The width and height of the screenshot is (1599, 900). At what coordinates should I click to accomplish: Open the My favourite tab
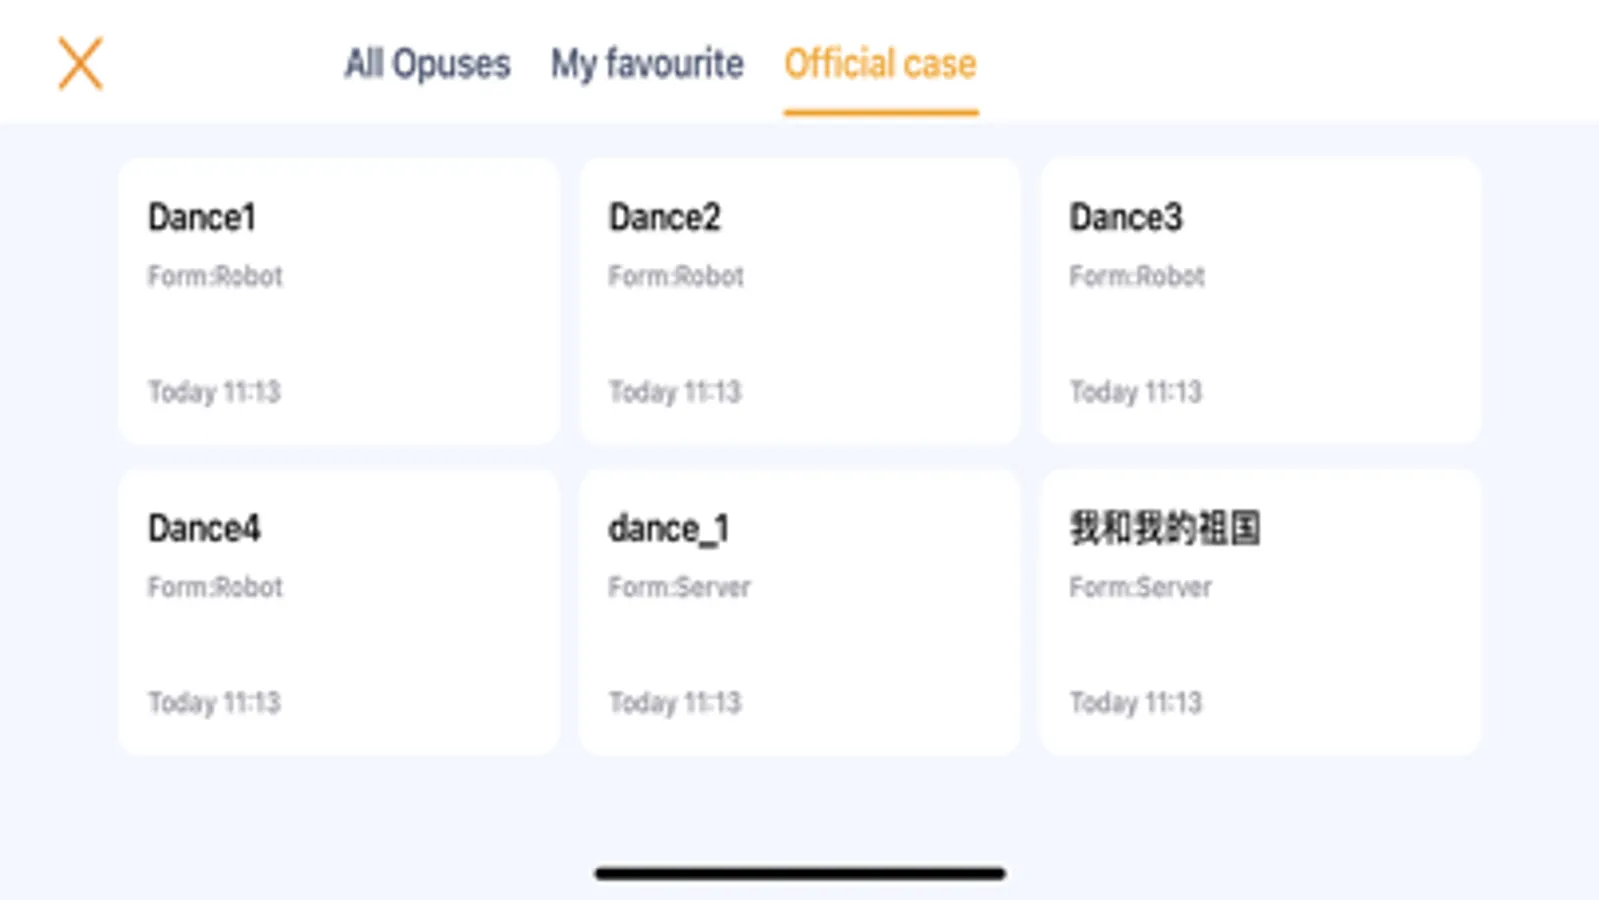click(x=647, y=64)
